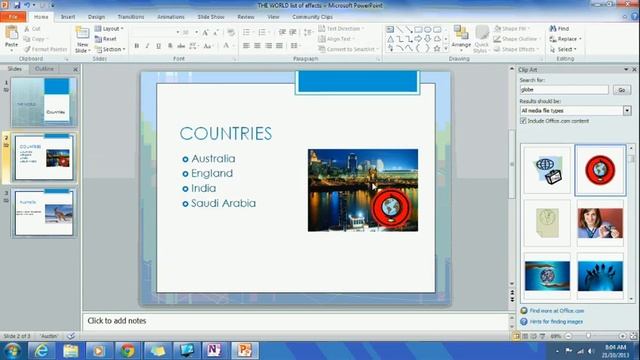Open the File tab
Image resolution: width=640 pixels, height=360 pixels.
click(x=13, y=17)
